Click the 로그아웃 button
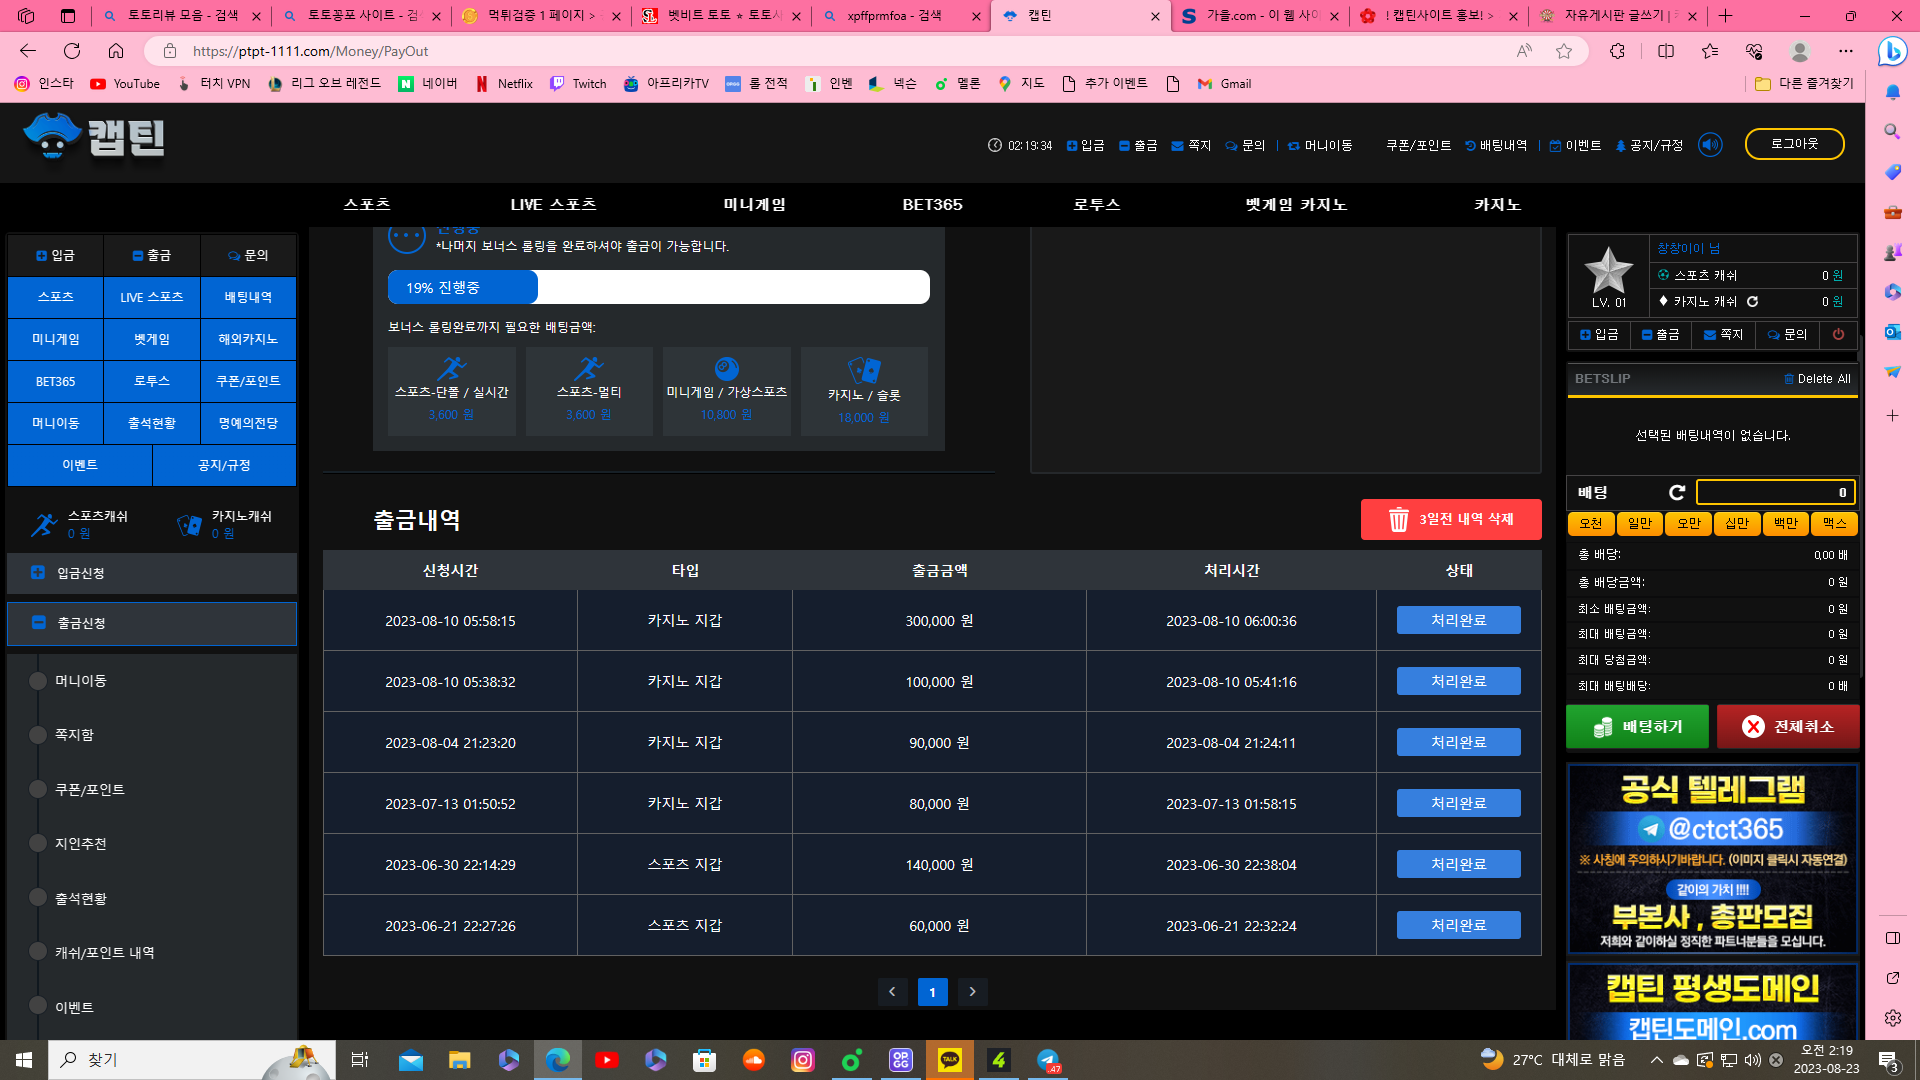The height and width of the screenshot is (1080, 1920). pyautogui.click(x=1795, y=144)
